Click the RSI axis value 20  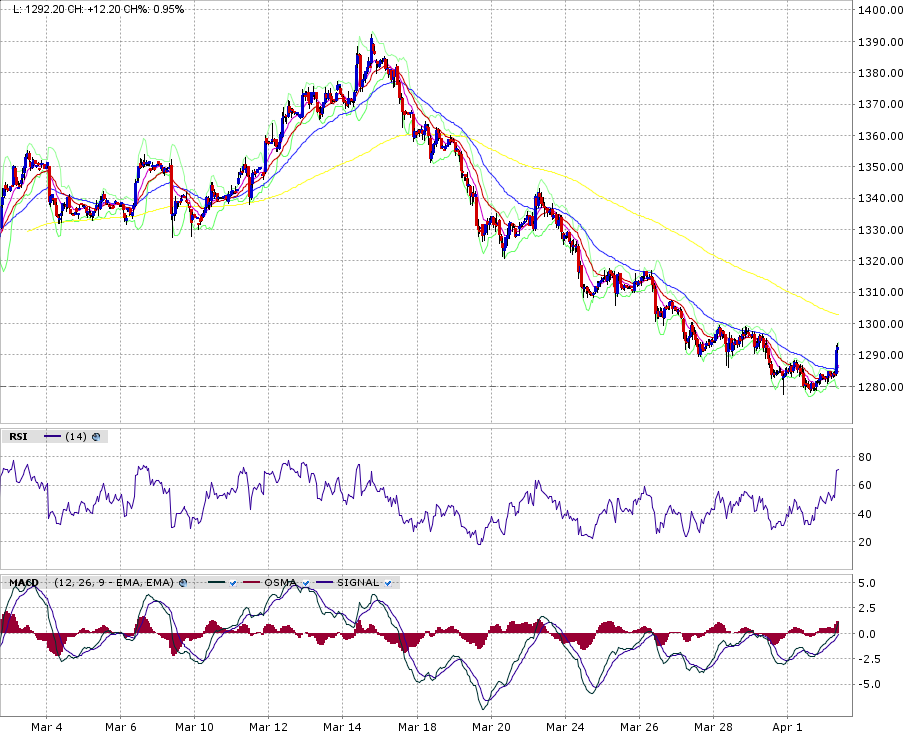(865, 542)
